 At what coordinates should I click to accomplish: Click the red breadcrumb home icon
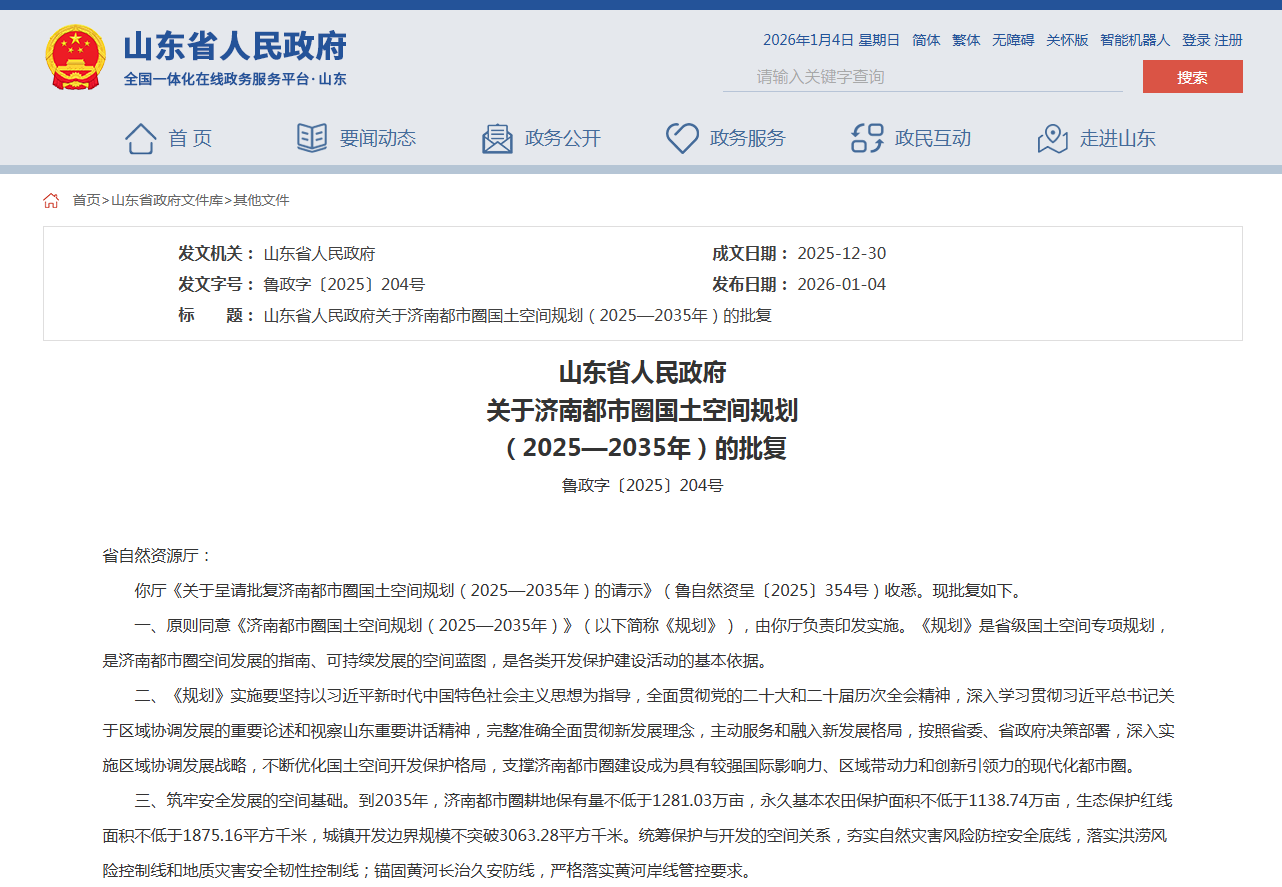pos(51,200)
